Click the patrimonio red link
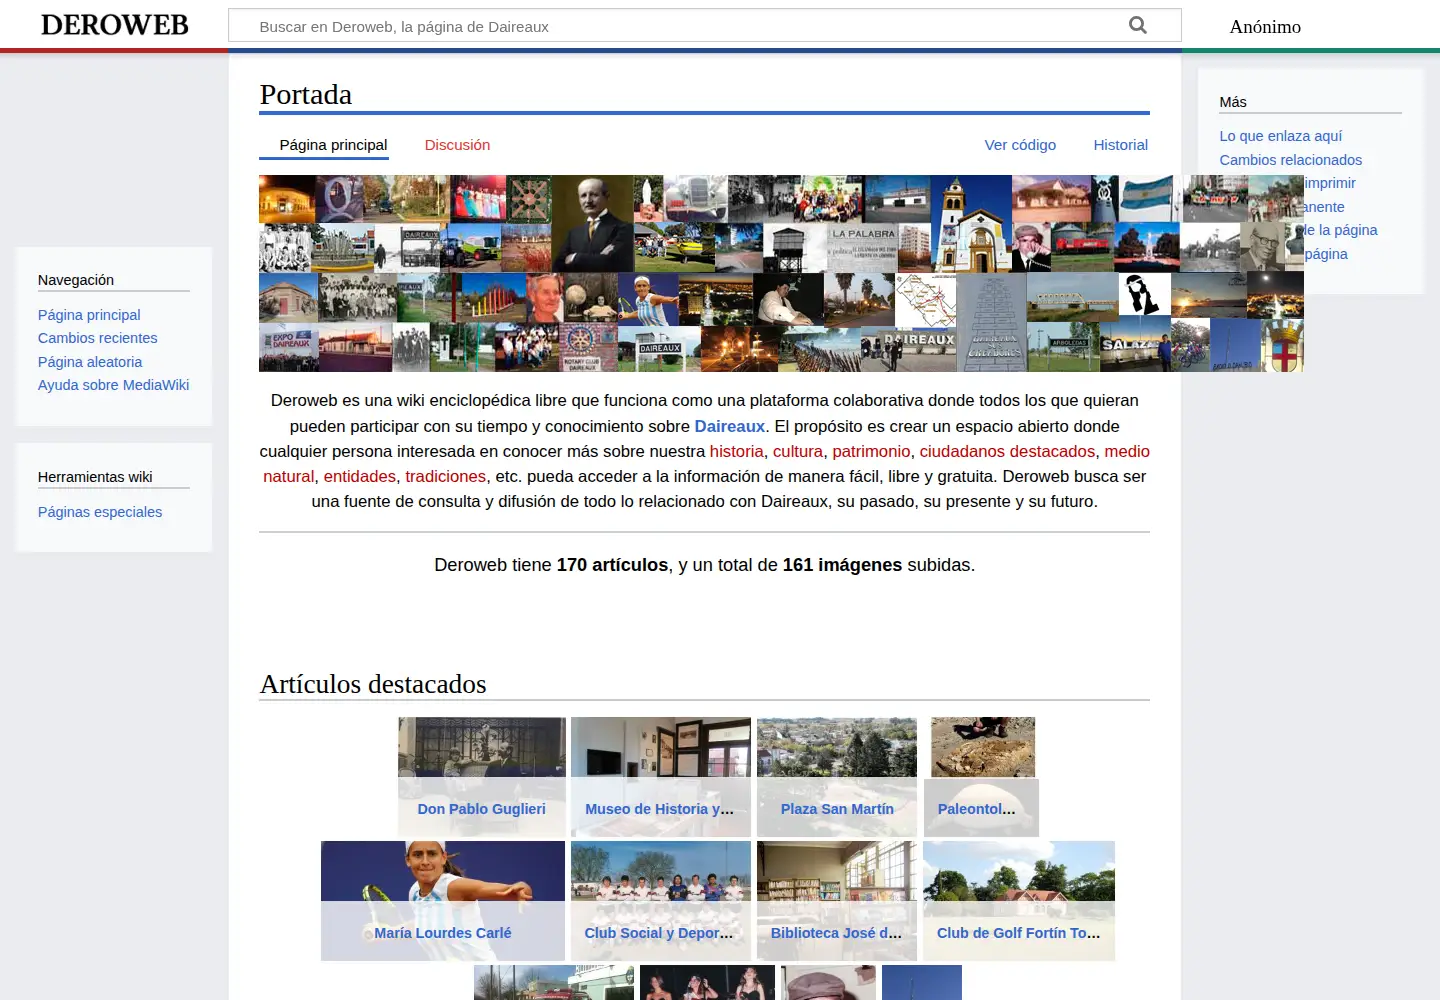The height and width of the screenshot is (1000, 1440). pos(871,451)
